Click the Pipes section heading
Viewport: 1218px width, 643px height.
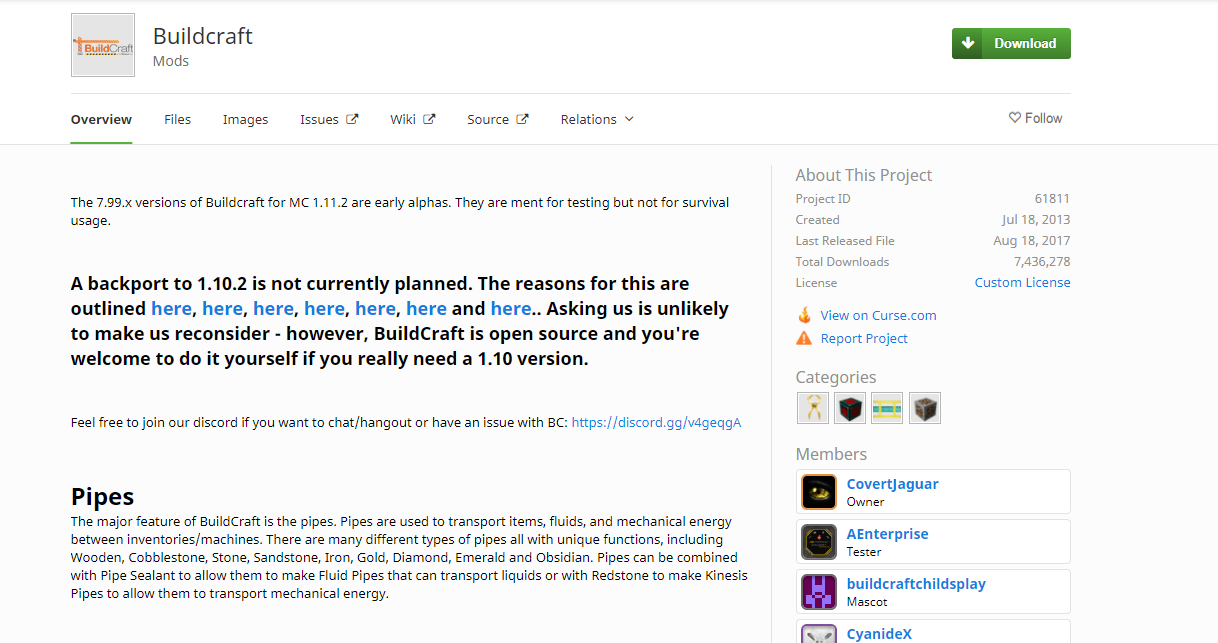[x=102, y=497]
